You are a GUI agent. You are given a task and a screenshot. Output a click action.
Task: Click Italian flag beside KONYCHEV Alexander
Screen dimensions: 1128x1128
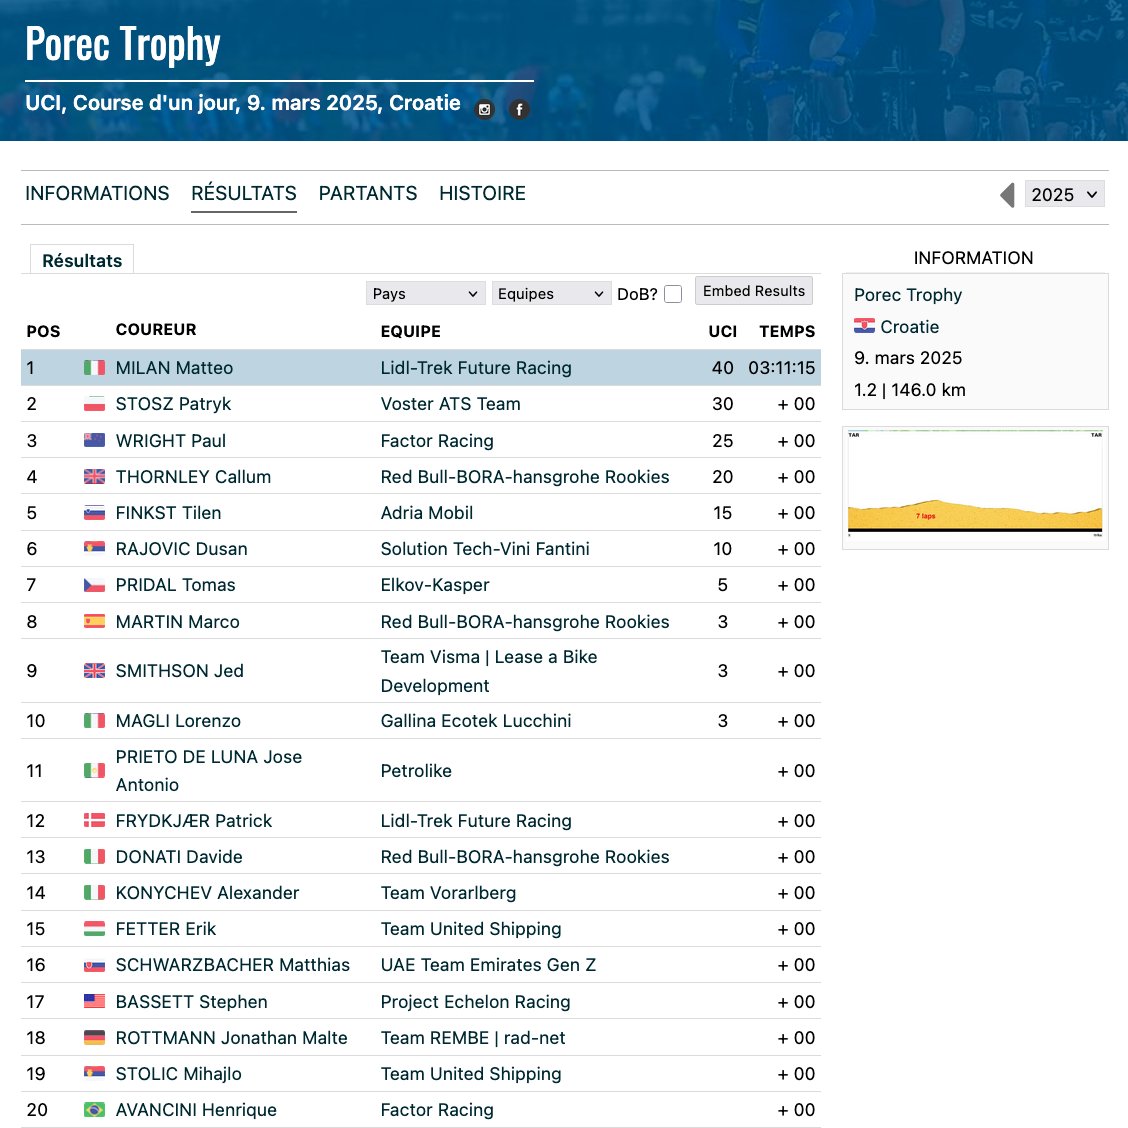pos(94,893)
